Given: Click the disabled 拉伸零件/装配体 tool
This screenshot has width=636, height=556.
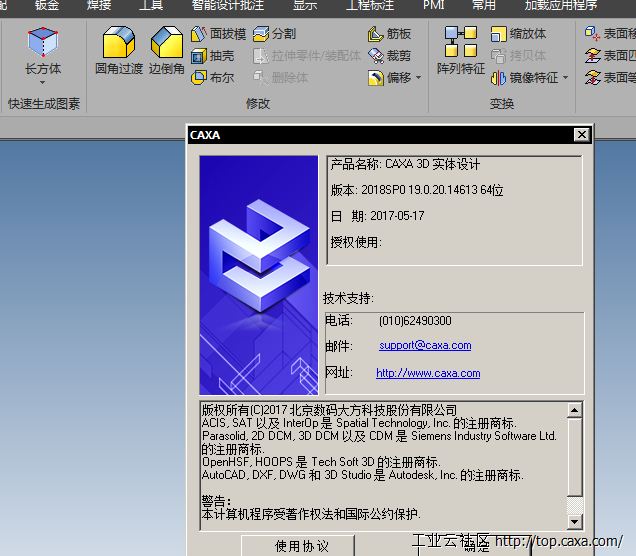Looking at the screenshot, I should 307,56.
